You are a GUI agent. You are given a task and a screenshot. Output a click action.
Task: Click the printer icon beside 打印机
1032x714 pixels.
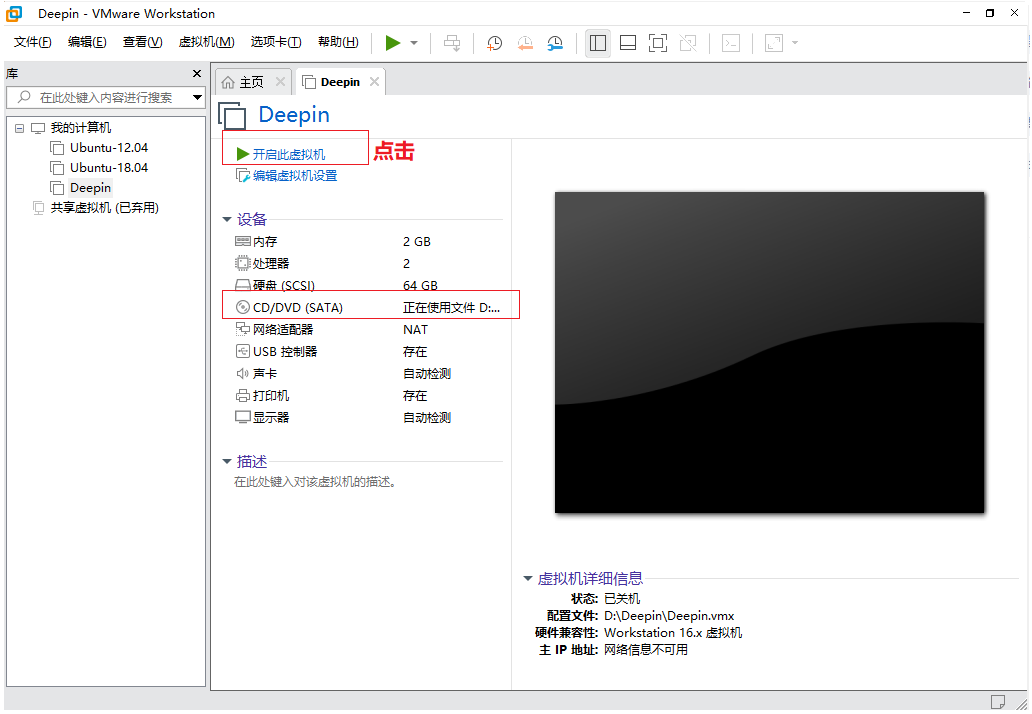click(243, 396)
